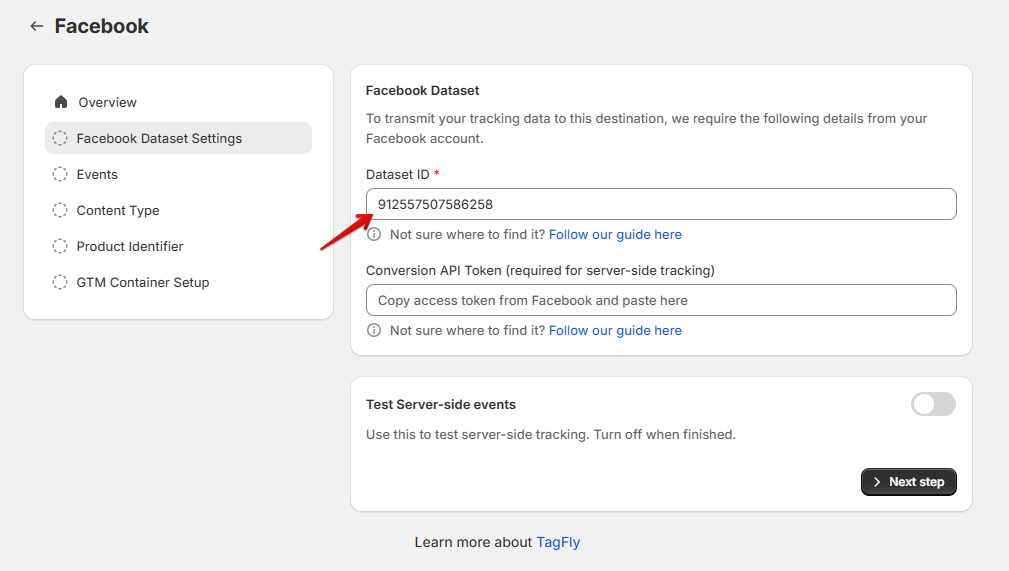Open the TagFly link
Viewport: 1009px width, 571px height.
coord(558,542)
